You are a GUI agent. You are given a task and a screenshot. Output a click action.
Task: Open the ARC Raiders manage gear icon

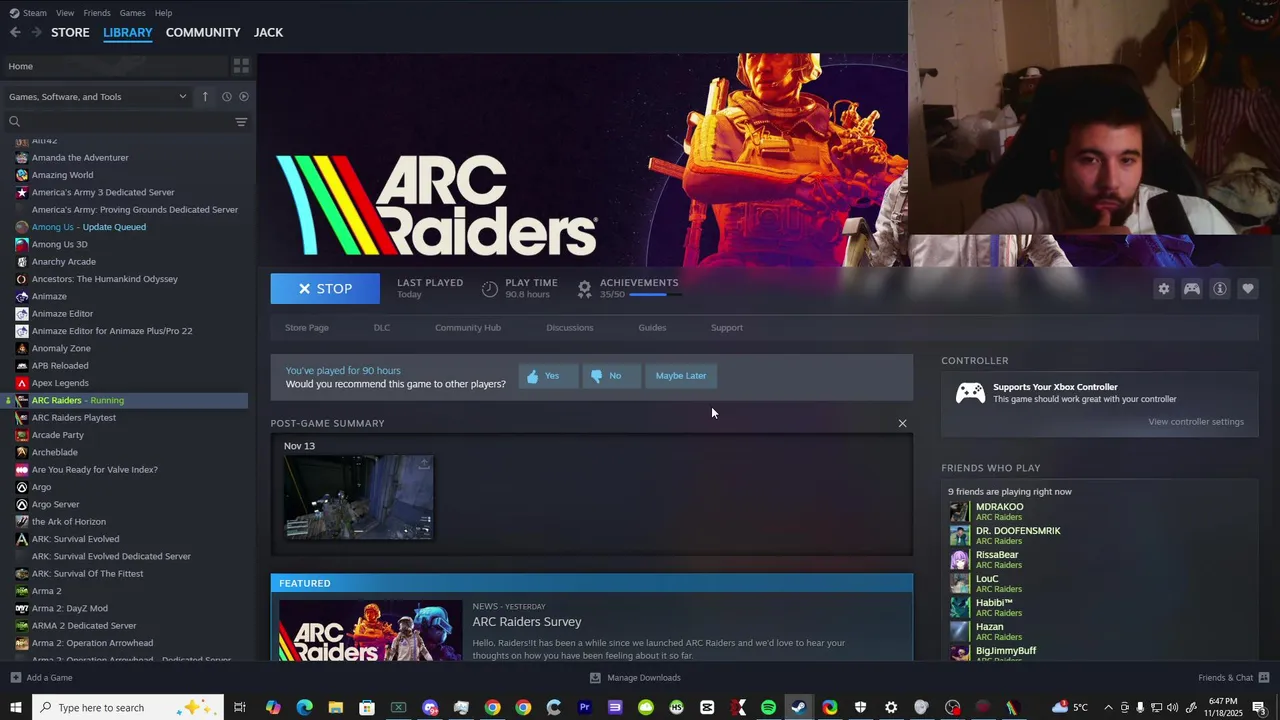pyautogui.click(x=1164, y=289)
